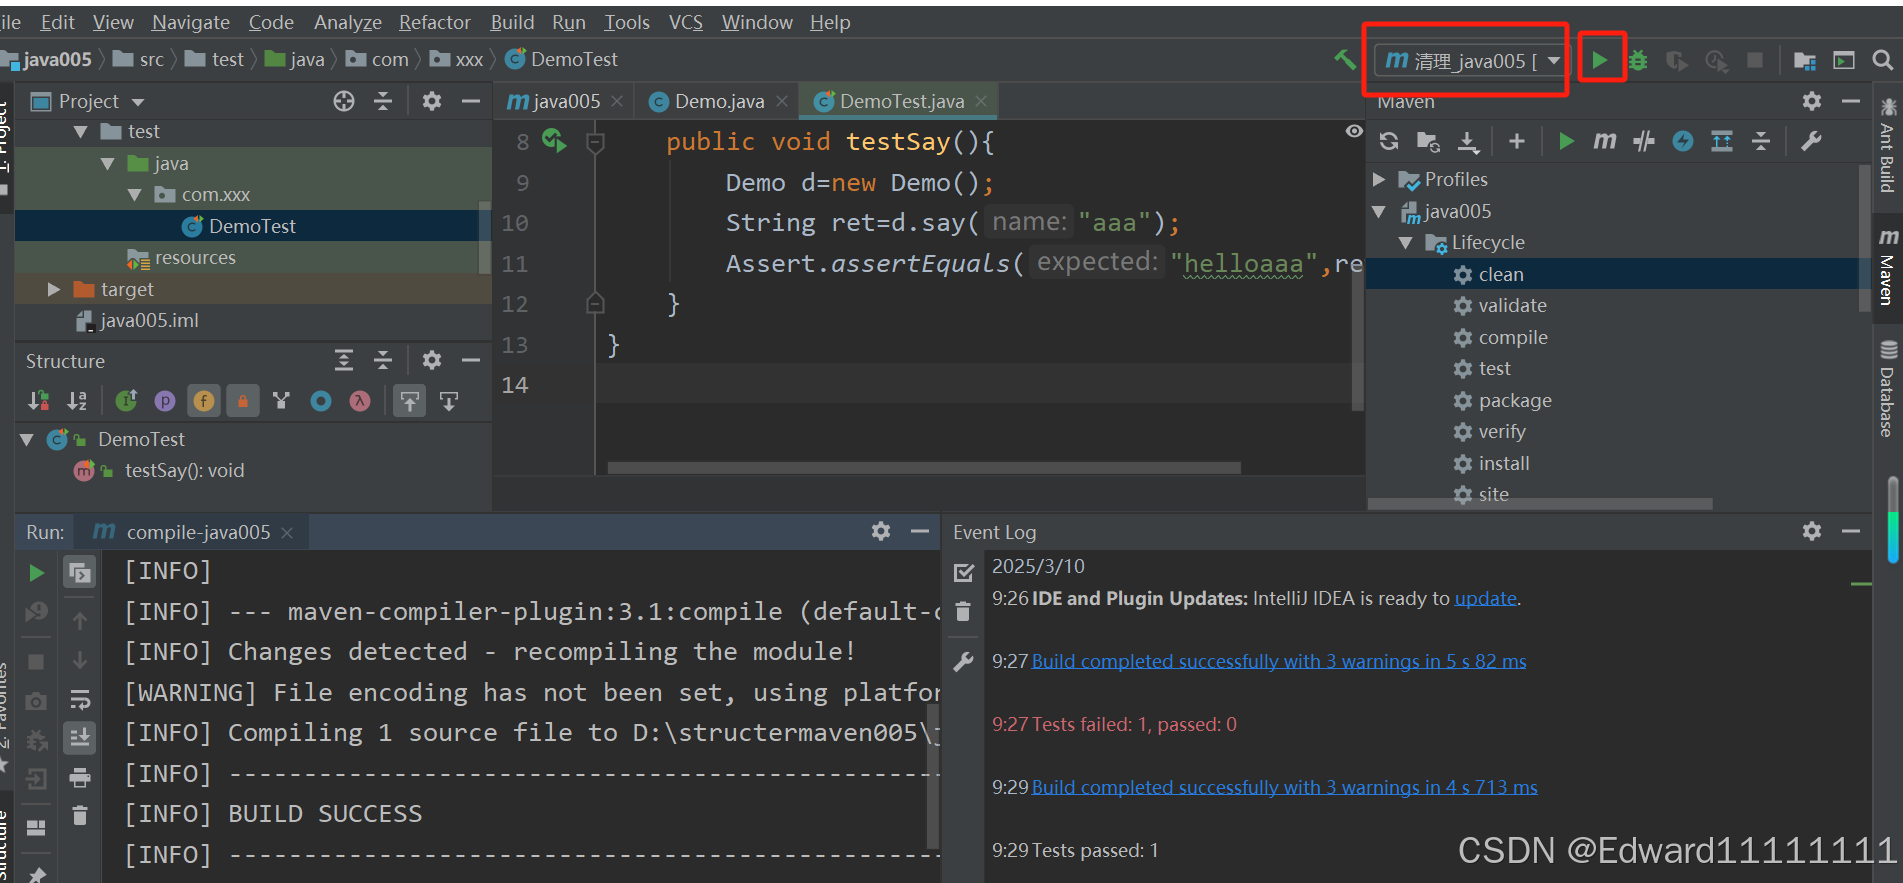Open the Refactor menu
Image resolution: width=1903 pixels, height=883 pixels.
coord(434,22)
